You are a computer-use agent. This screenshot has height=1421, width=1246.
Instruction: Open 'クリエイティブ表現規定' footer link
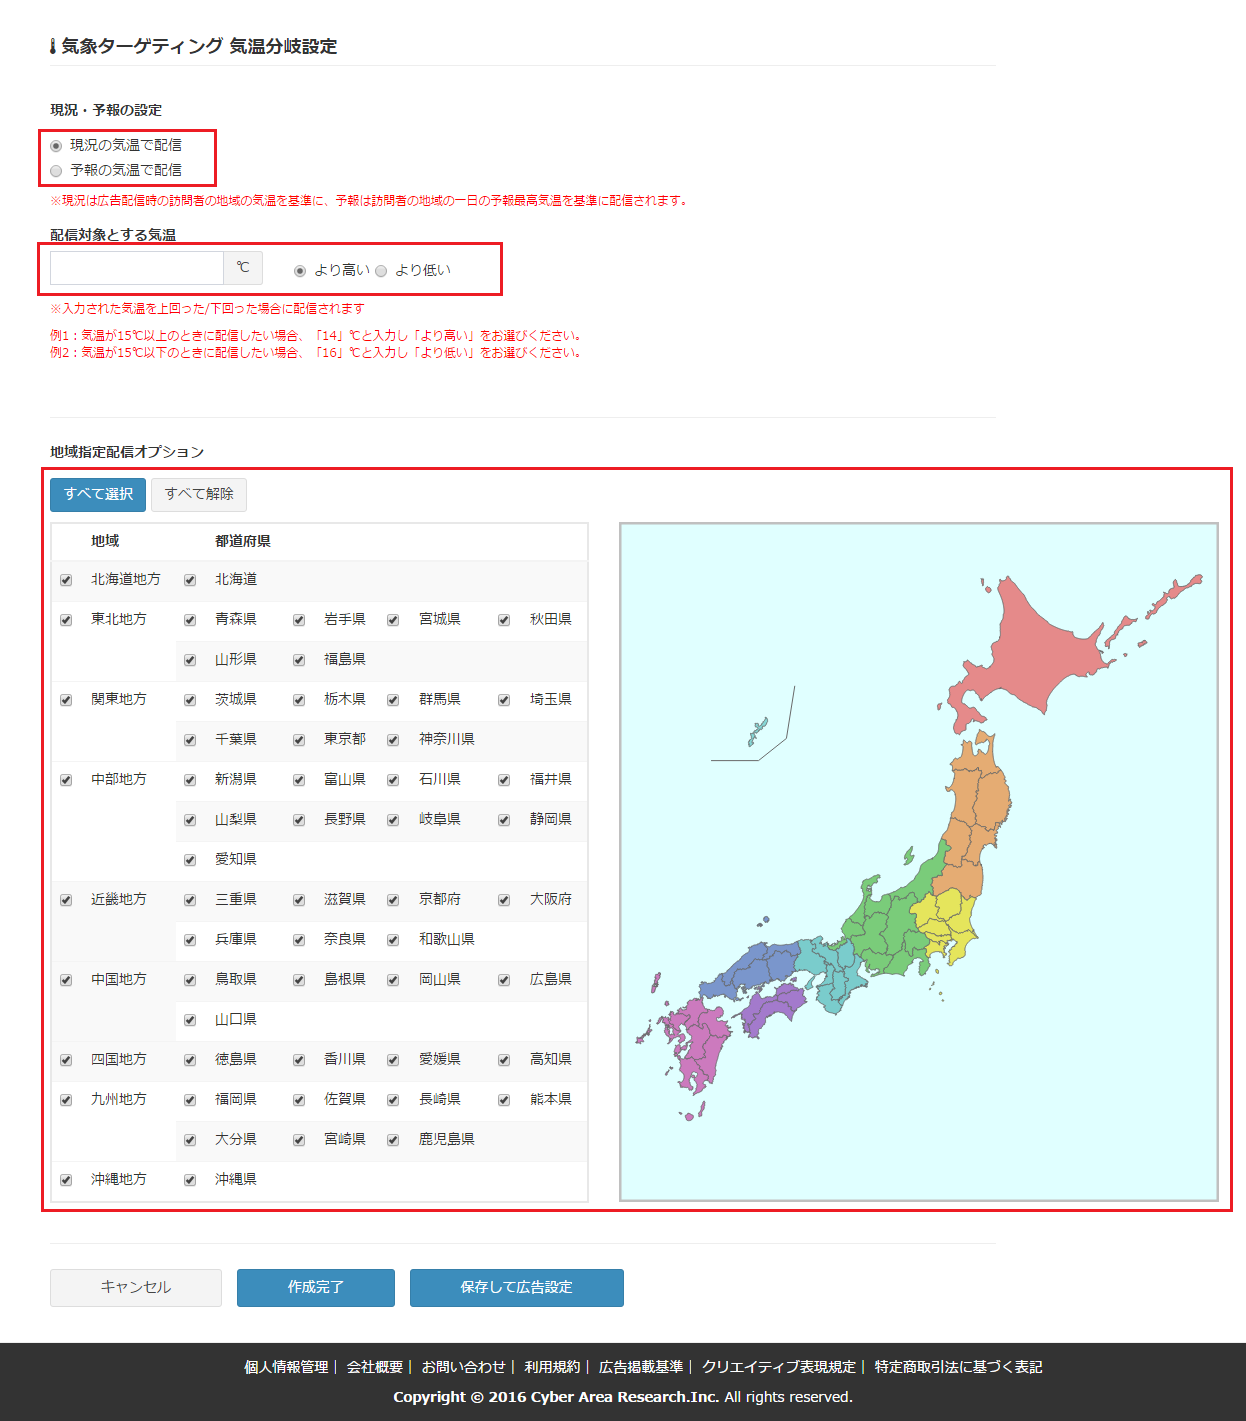coord(779,1367)
